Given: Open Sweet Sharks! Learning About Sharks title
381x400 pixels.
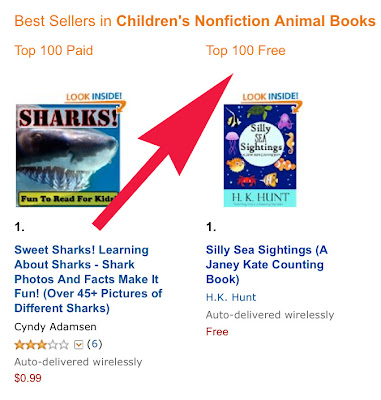Looking at the screenshot, I should 88,279.
